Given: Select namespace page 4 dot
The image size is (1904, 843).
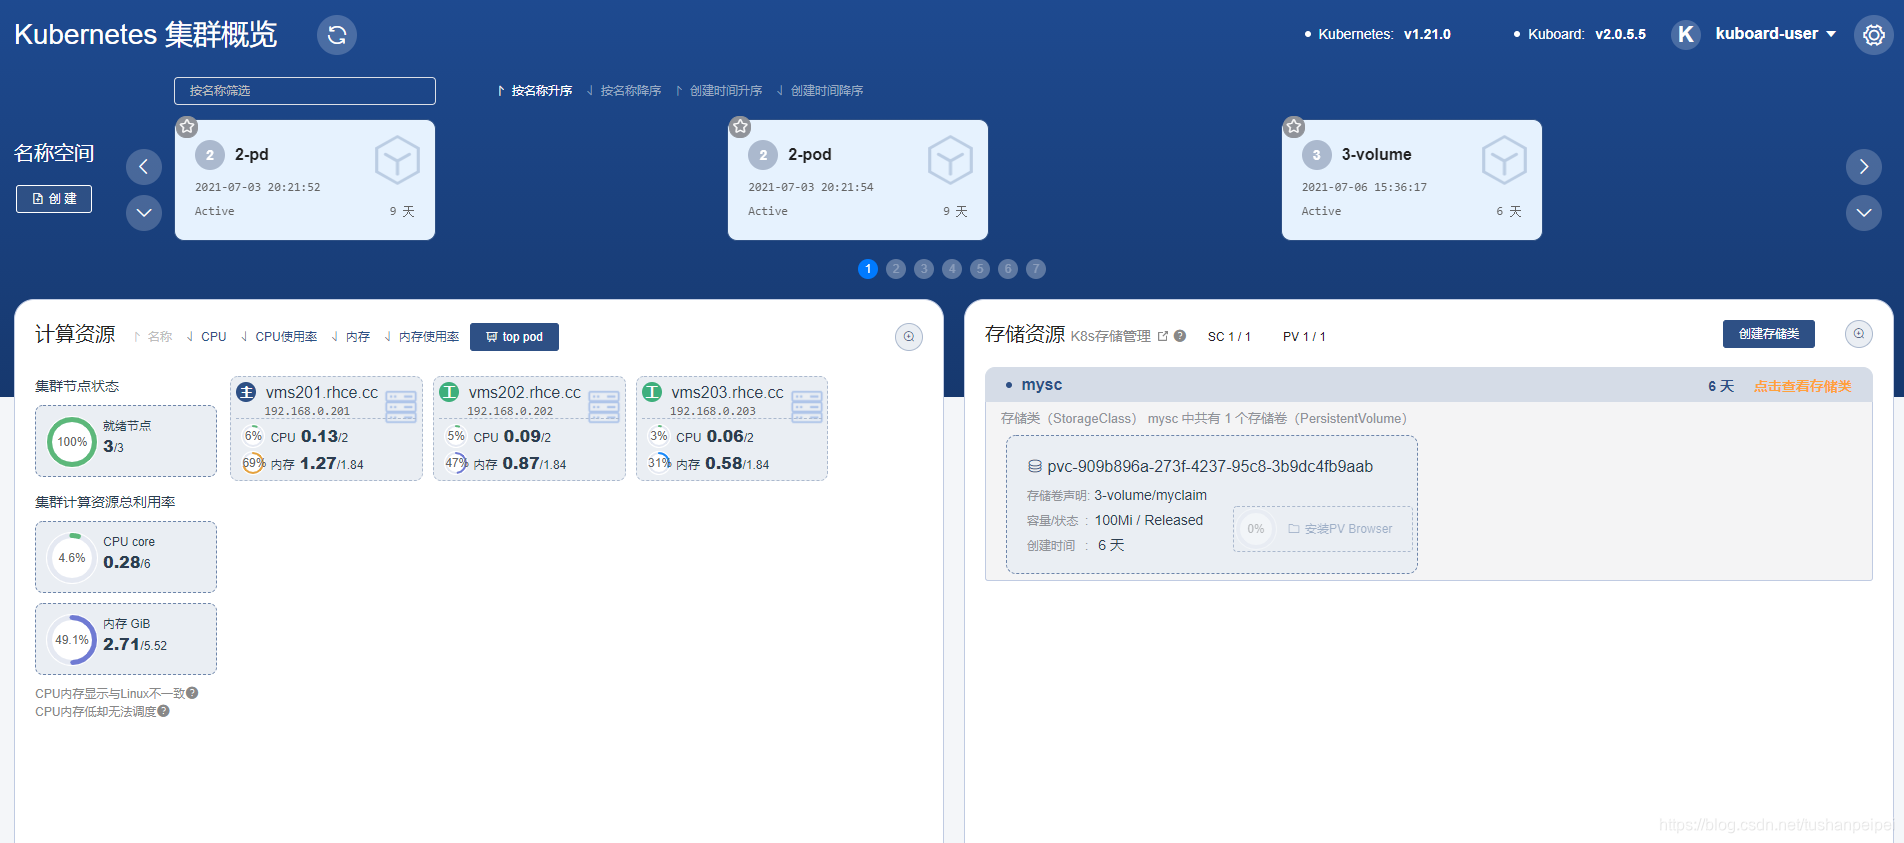Looking at the screenshot, I should (952, 269).
